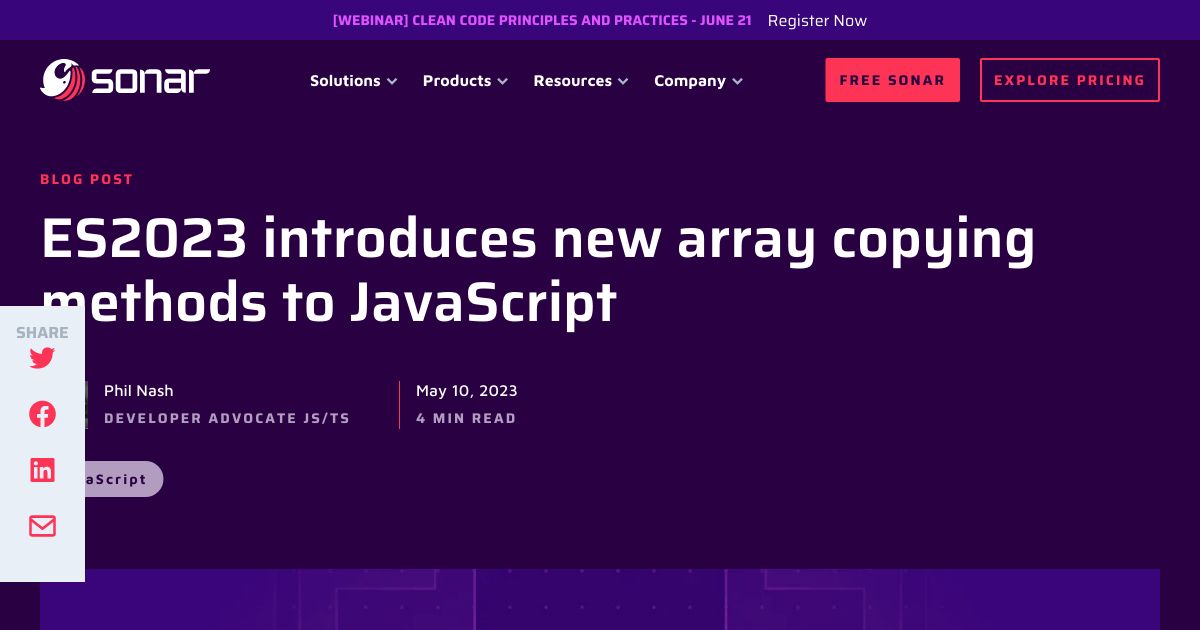1200x630 pixels.
Task: Select the Resources menu item
Action: [572, 81]
